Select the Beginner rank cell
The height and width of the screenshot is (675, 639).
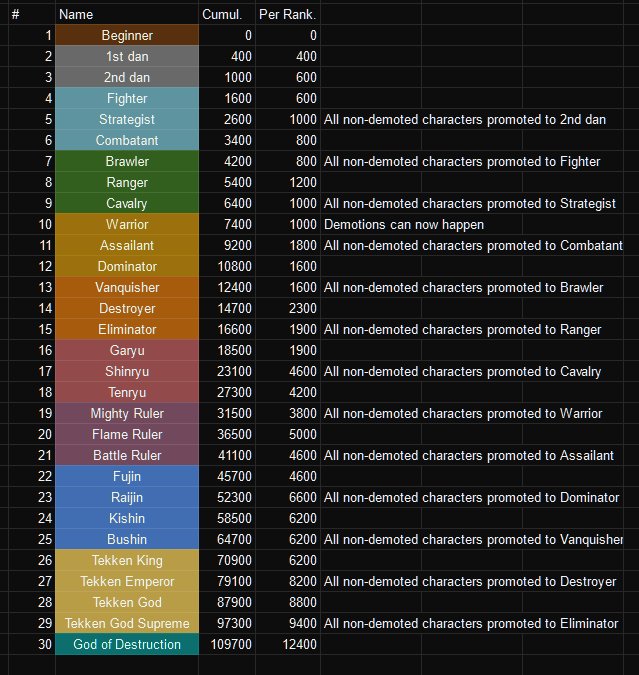pos(127,35)
